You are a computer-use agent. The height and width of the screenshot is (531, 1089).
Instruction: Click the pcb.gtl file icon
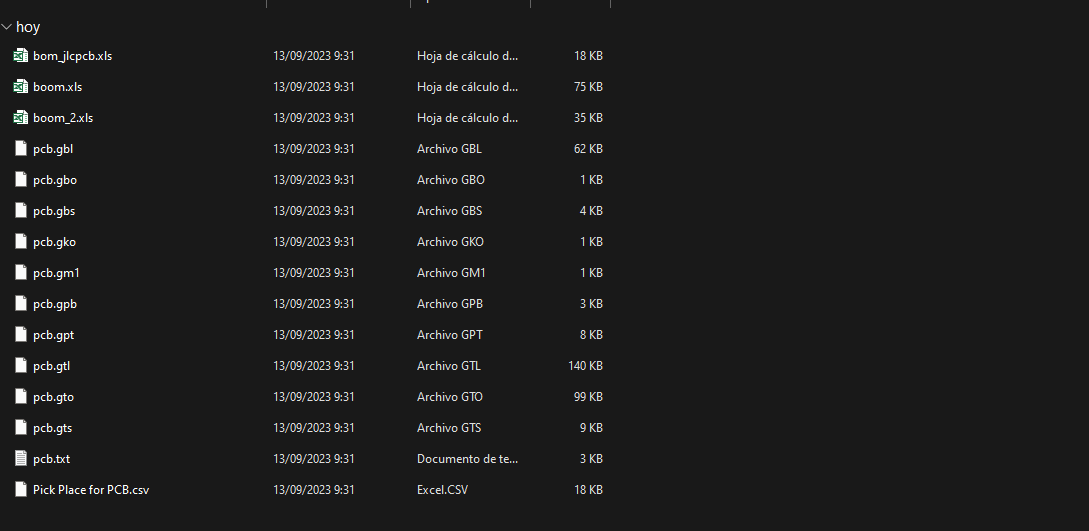[20, 366]
